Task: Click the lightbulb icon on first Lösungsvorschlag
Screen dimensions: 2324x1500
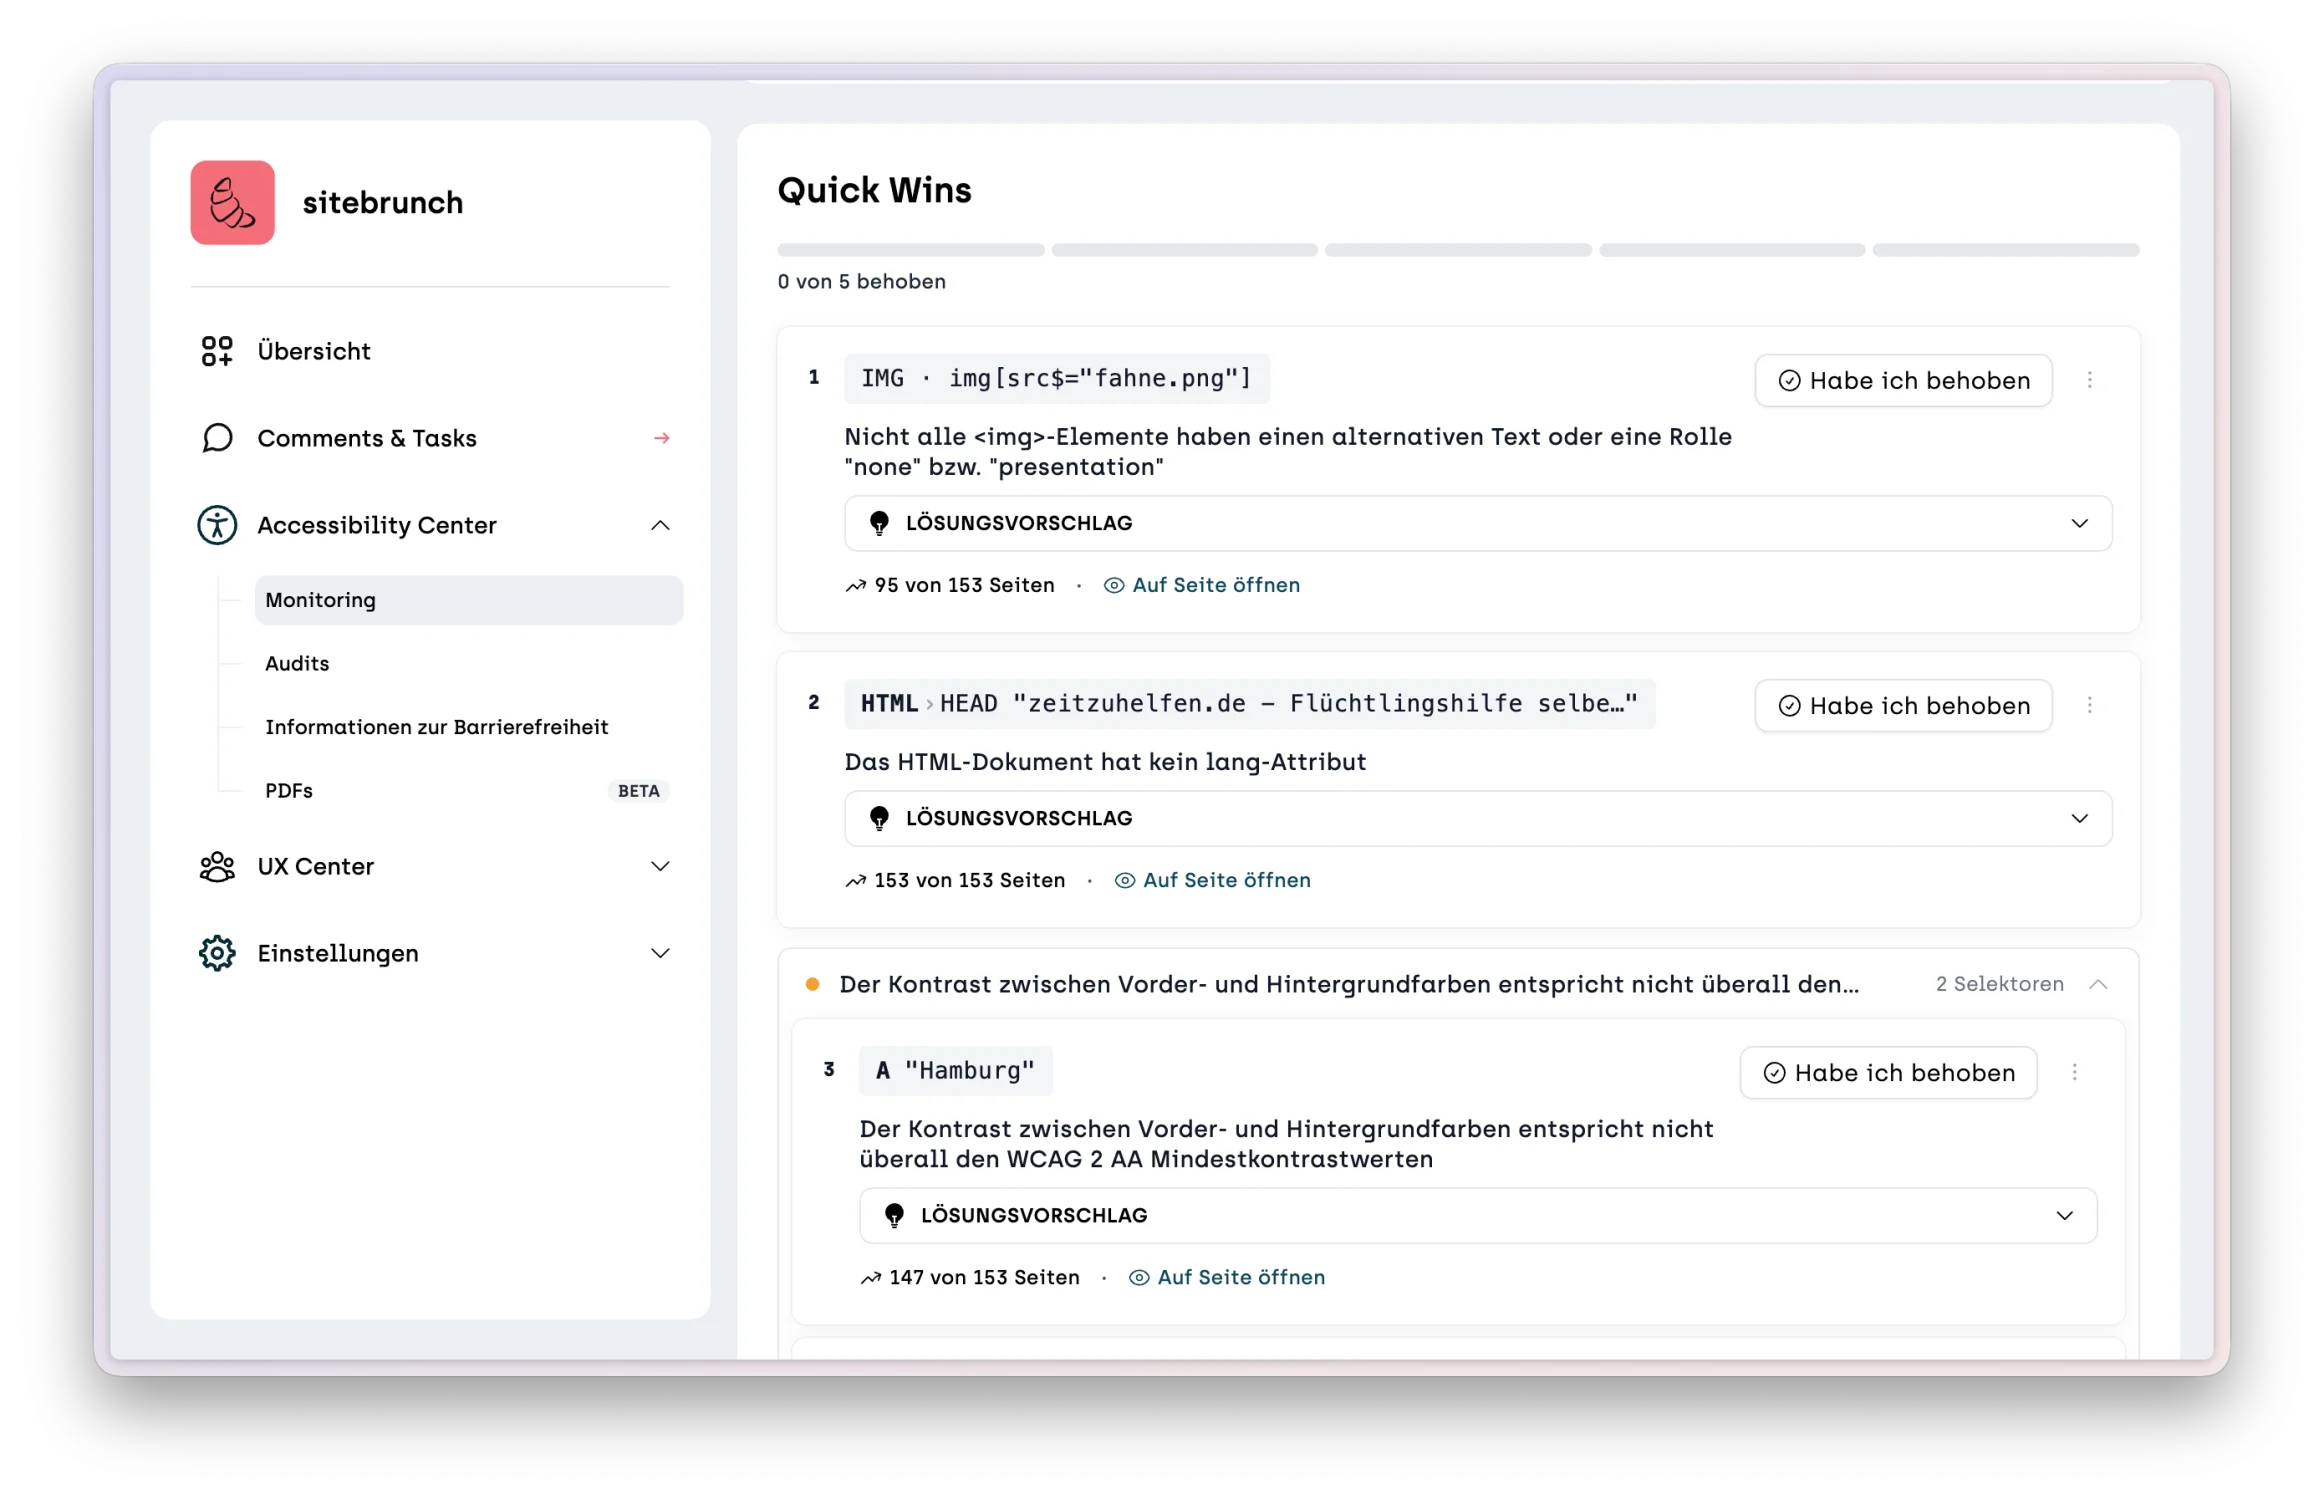Action: pyautogui.click(x=879, y=522)
